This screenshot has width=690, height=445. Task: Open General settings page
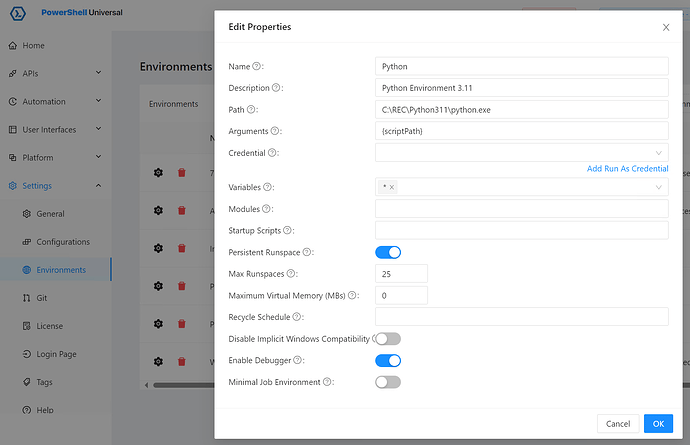[55, 214]
